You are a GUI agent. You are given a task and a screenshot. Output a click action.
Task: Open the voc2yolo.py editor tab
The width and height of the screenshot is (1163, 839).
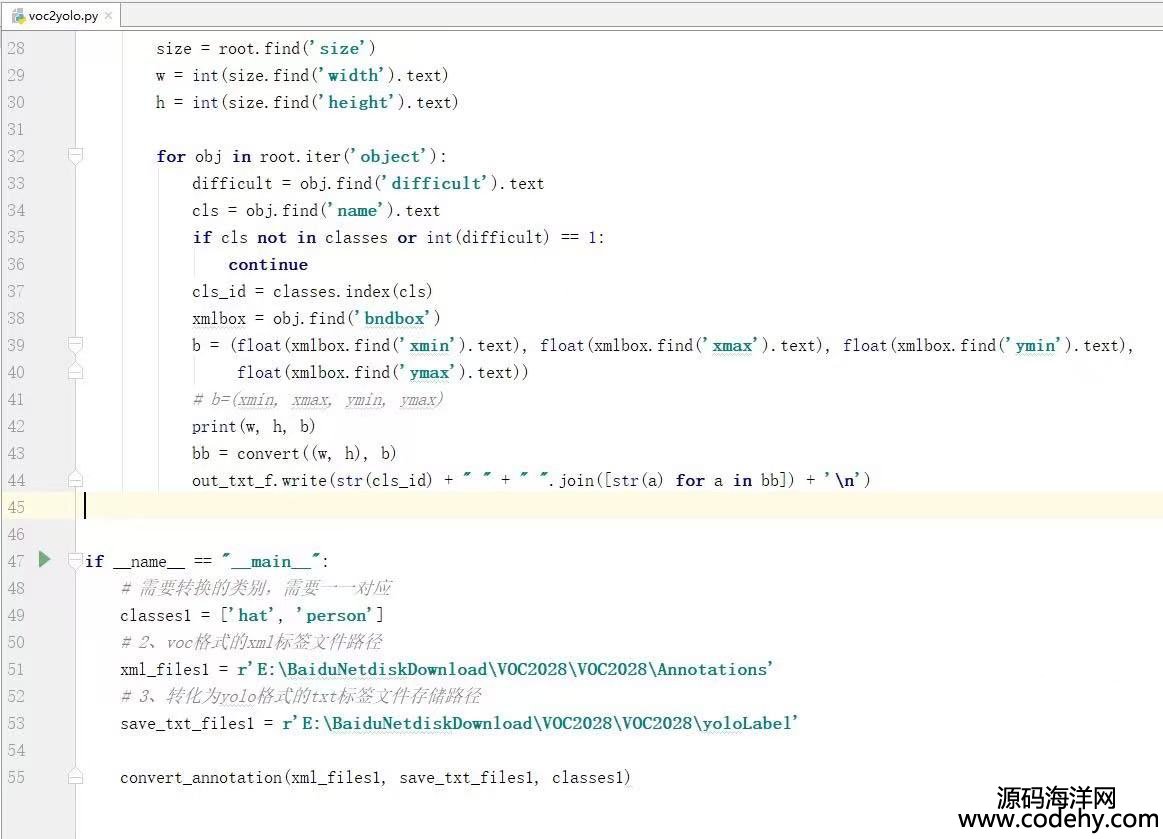(62, 16)
